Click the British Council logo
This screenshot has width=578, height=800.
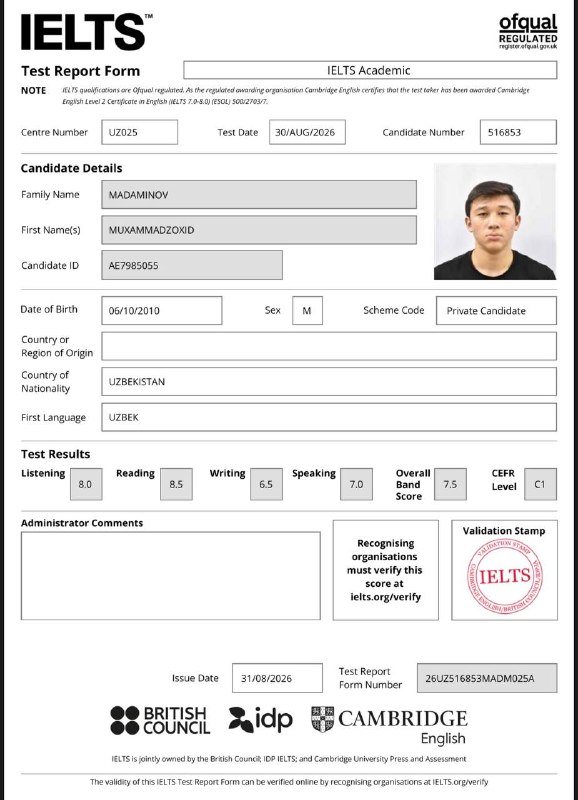[160, 720]
